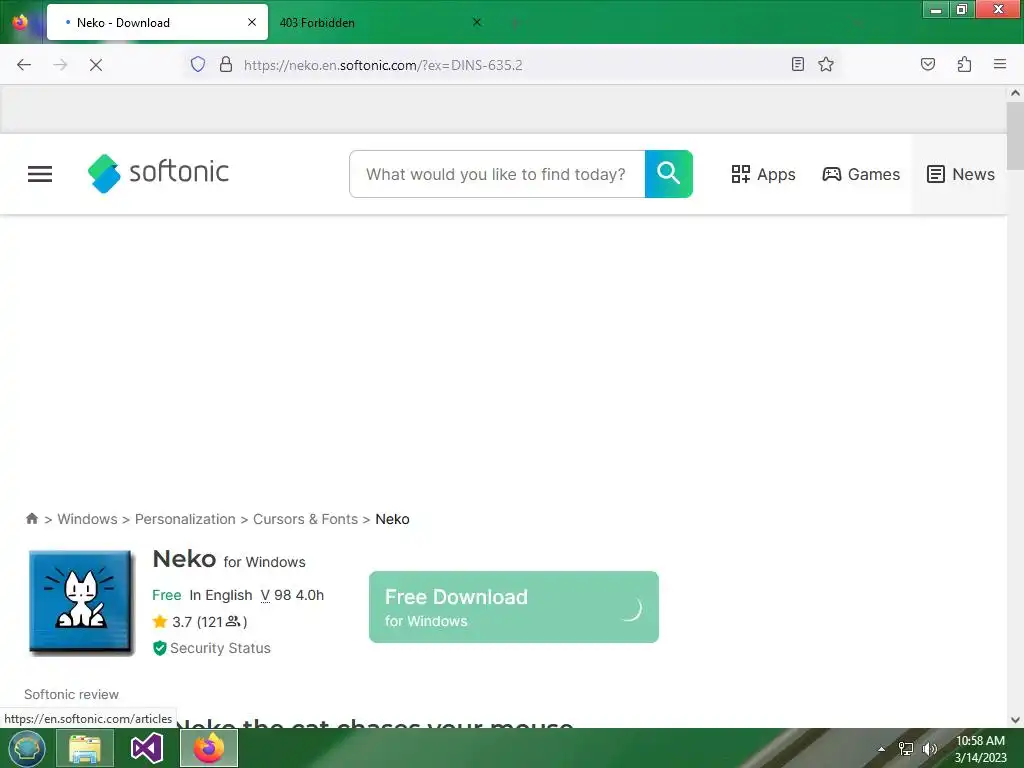This screenshot has height=768, width=1024.
Task: Open Cursors & Fonts breadcrumb link
Action: (305, 519)
